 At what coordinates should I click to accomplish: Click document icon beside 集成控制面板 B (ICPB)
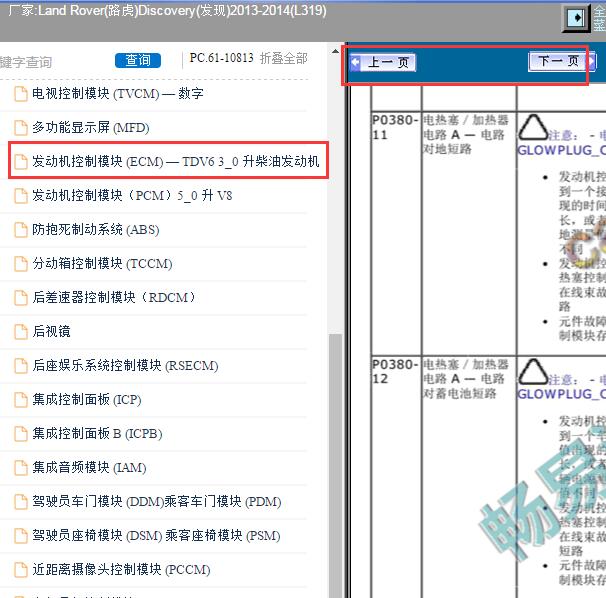point(20,434)
